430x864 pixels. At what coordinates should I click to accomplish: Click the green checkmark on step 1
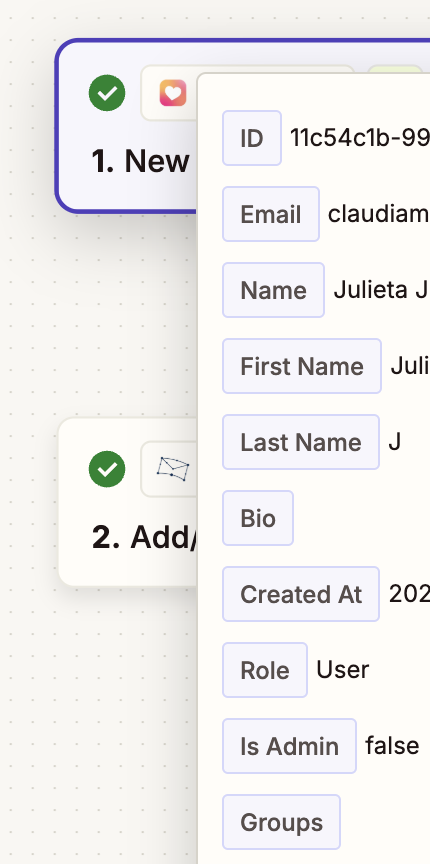click(107, 93)
